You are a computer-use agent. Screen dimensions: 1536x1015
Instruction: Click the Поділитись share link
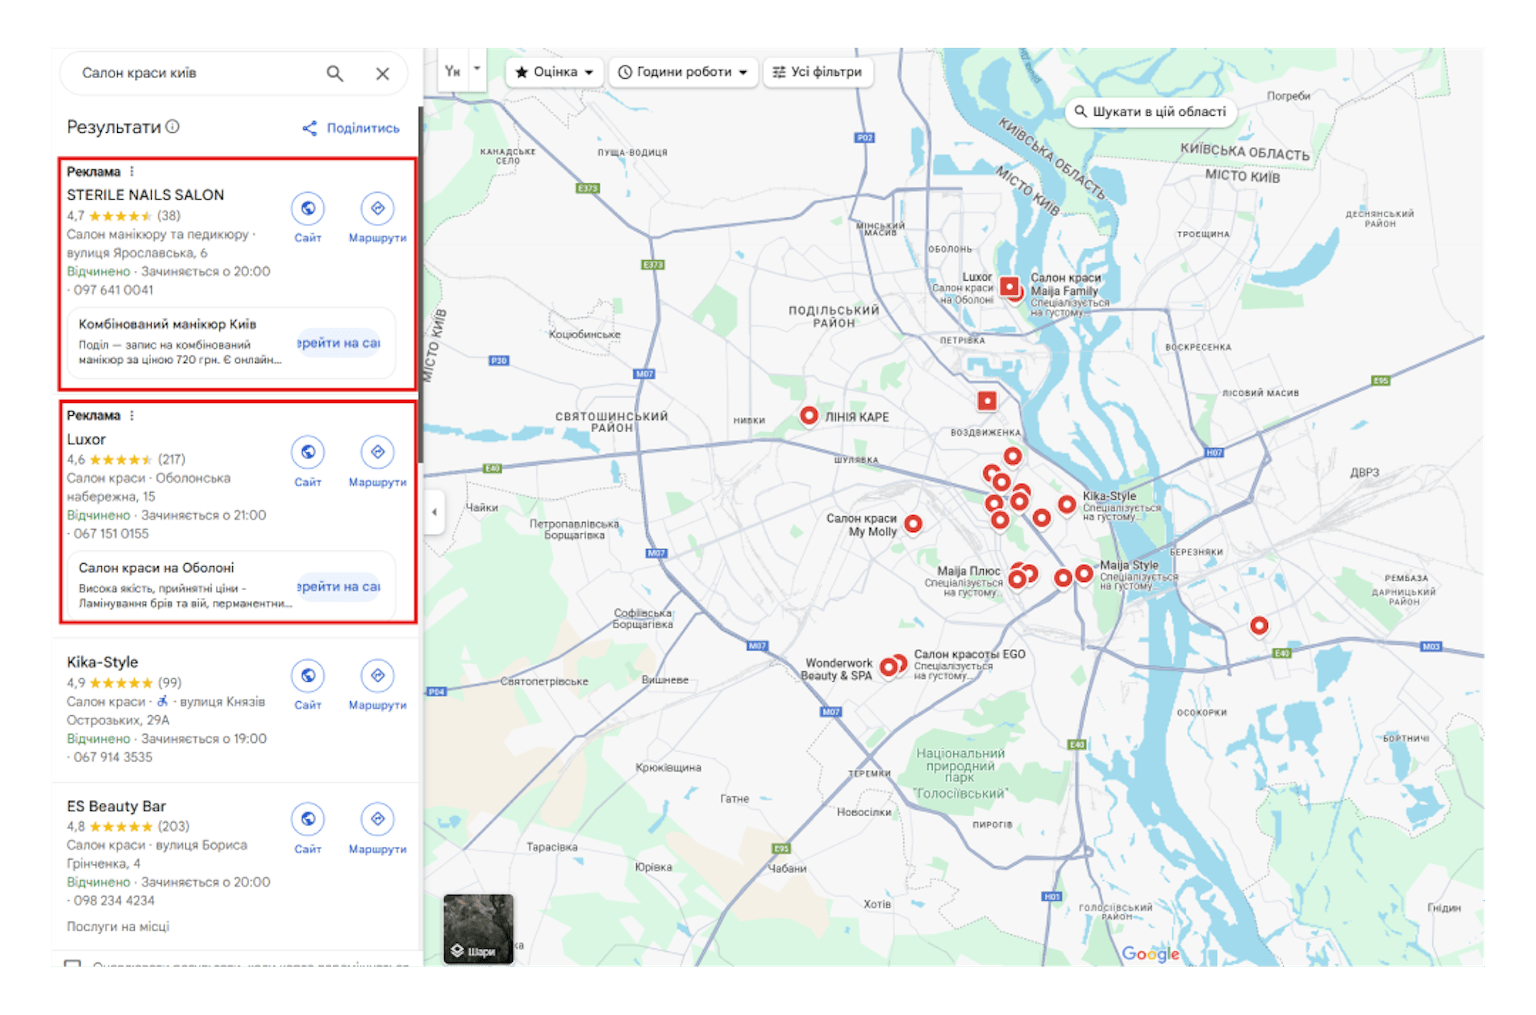(x=351, y=128)
